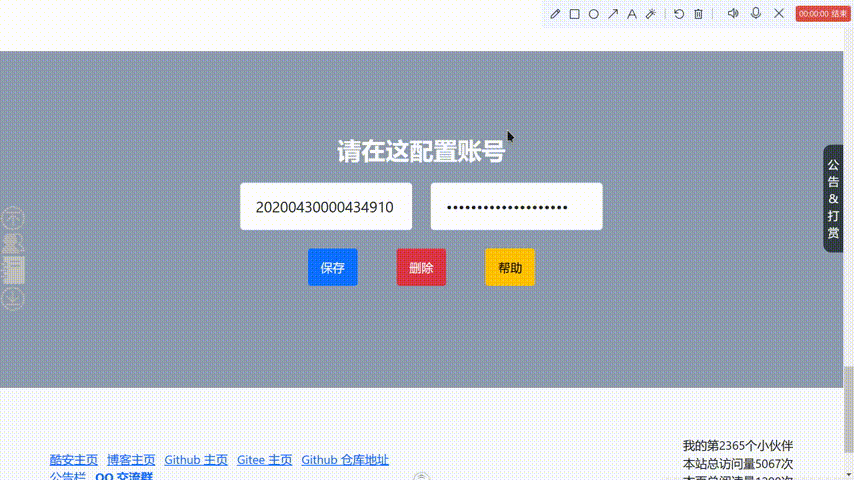Open the 酷安主页 link

[74, 460]
